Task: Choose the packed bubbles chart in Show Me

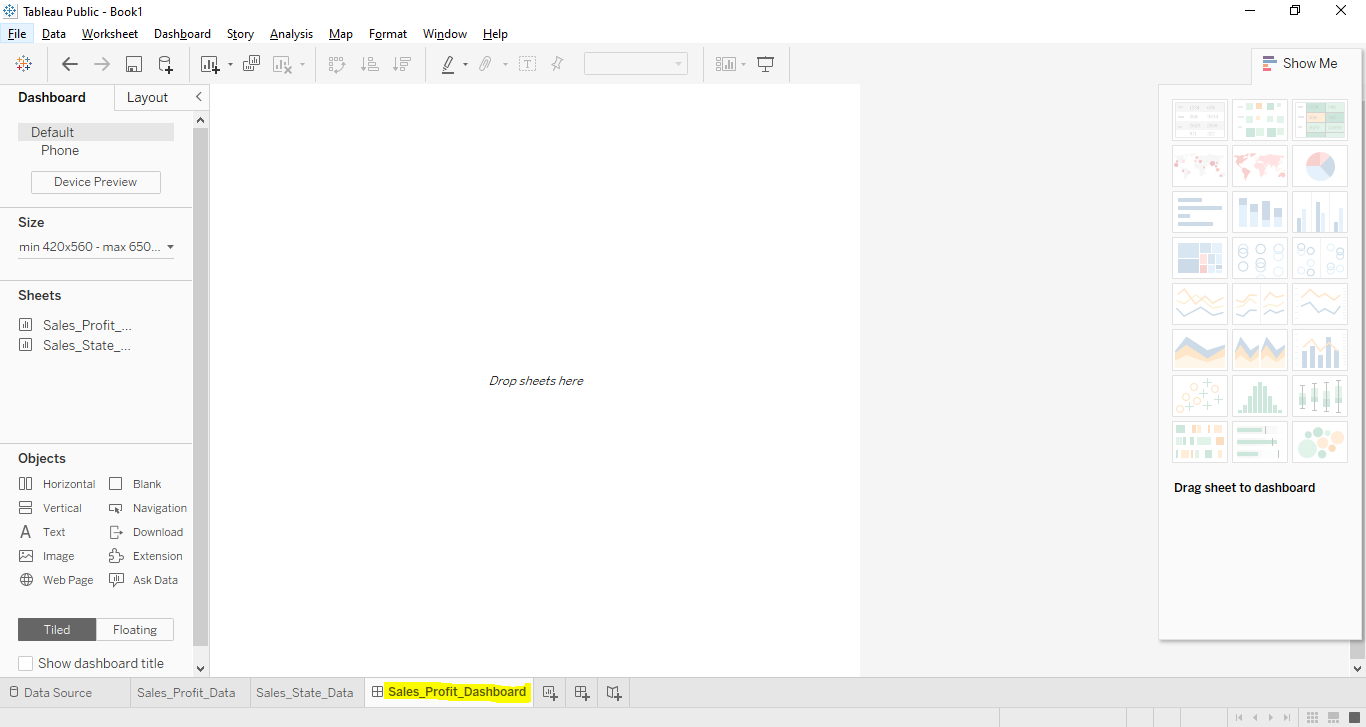Action: (1320, 442)
